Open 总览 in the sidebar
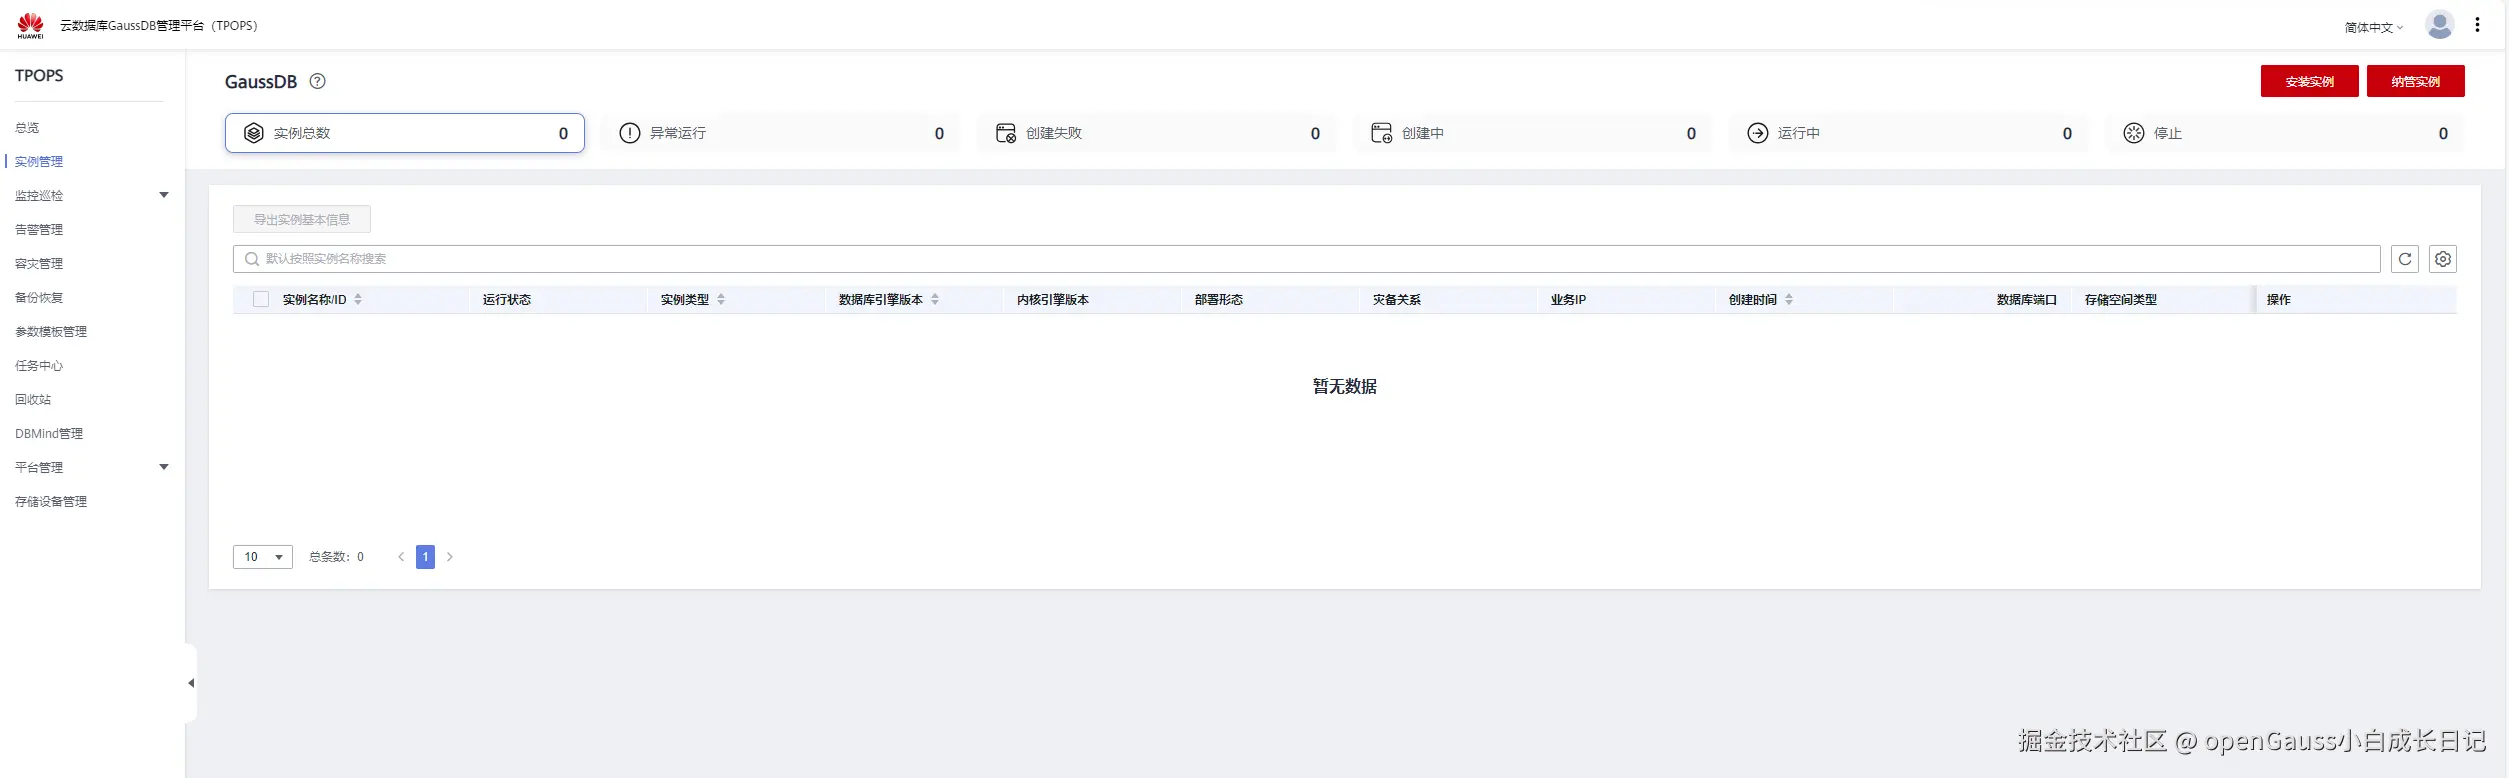 (x=27, y=127)
